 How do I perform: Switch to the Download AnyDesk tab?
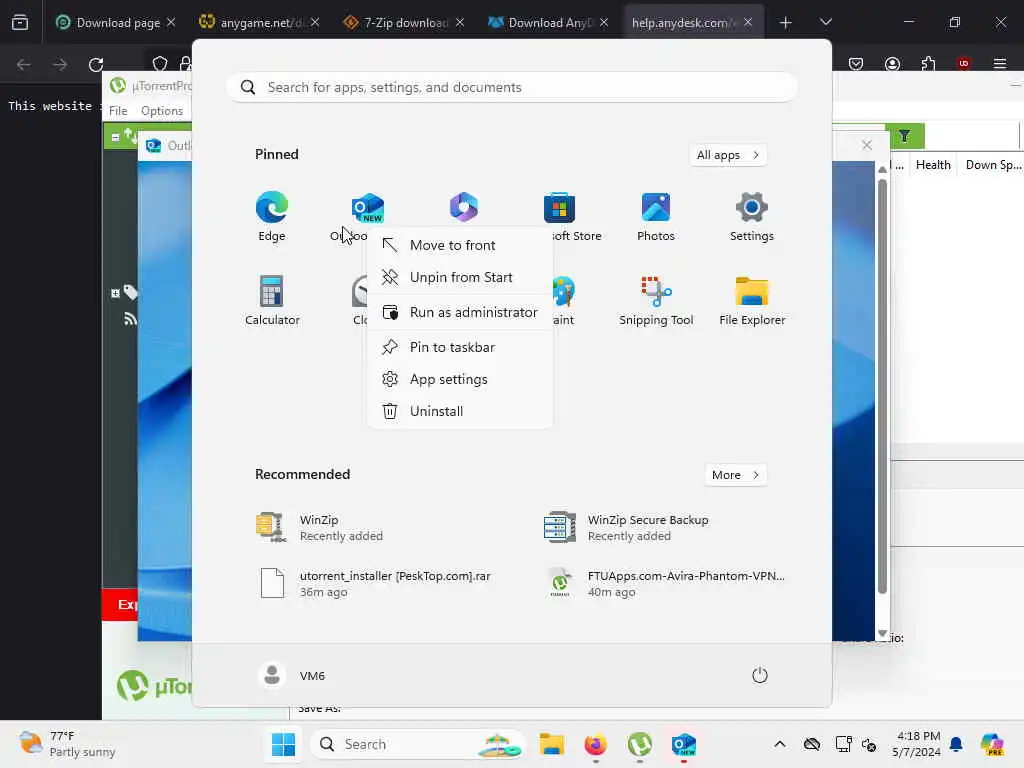tap(549, 22)
